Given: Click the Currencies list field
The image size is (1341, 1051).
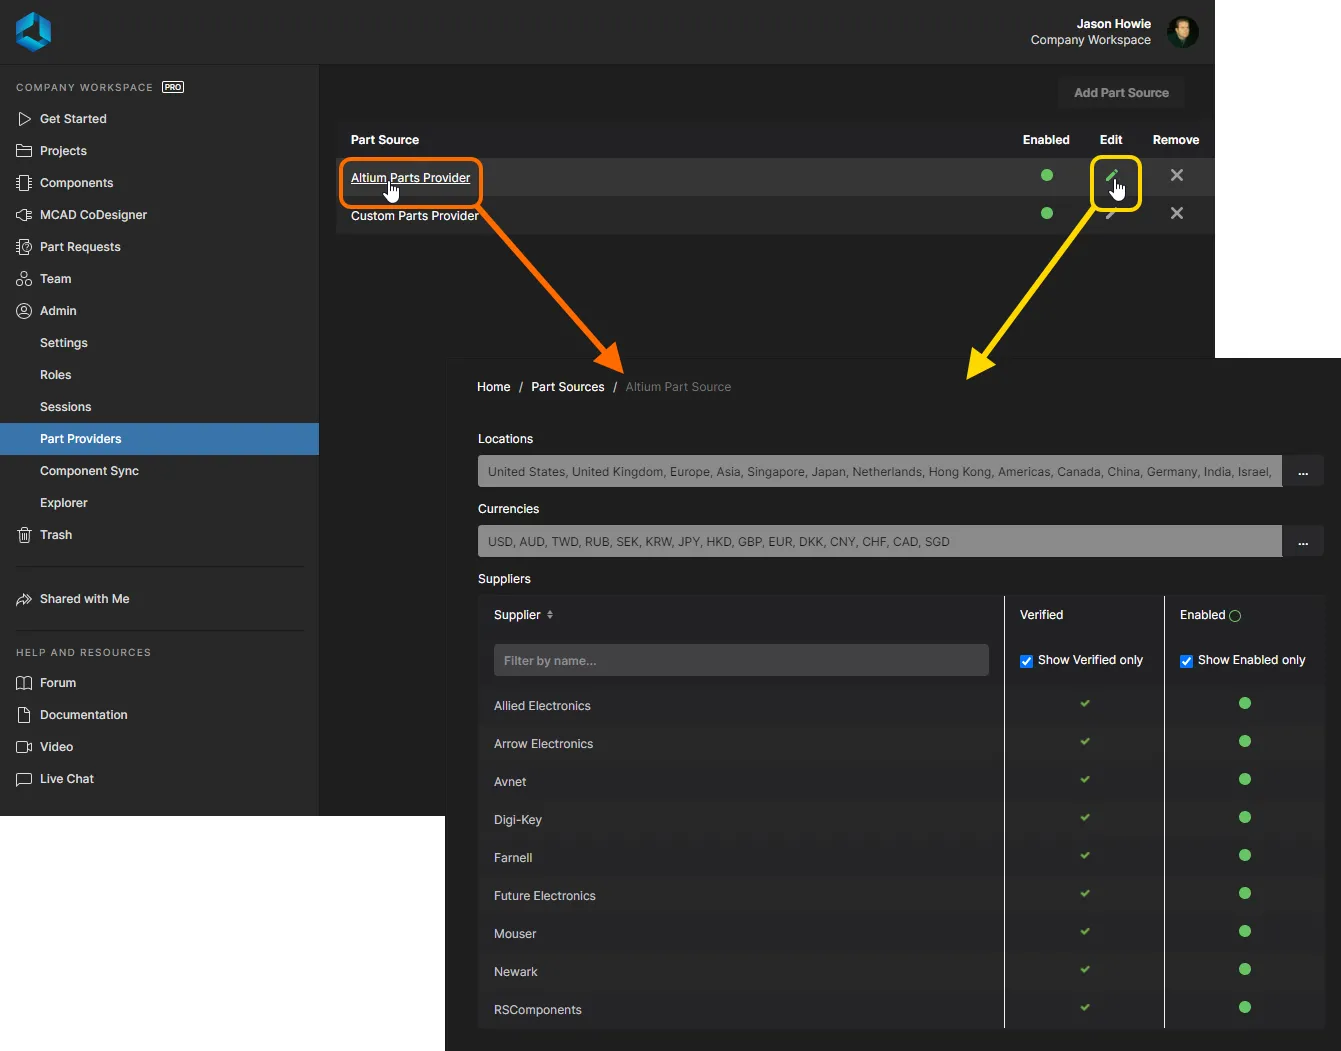Looking at the screenshot, I should coord(880,542).
